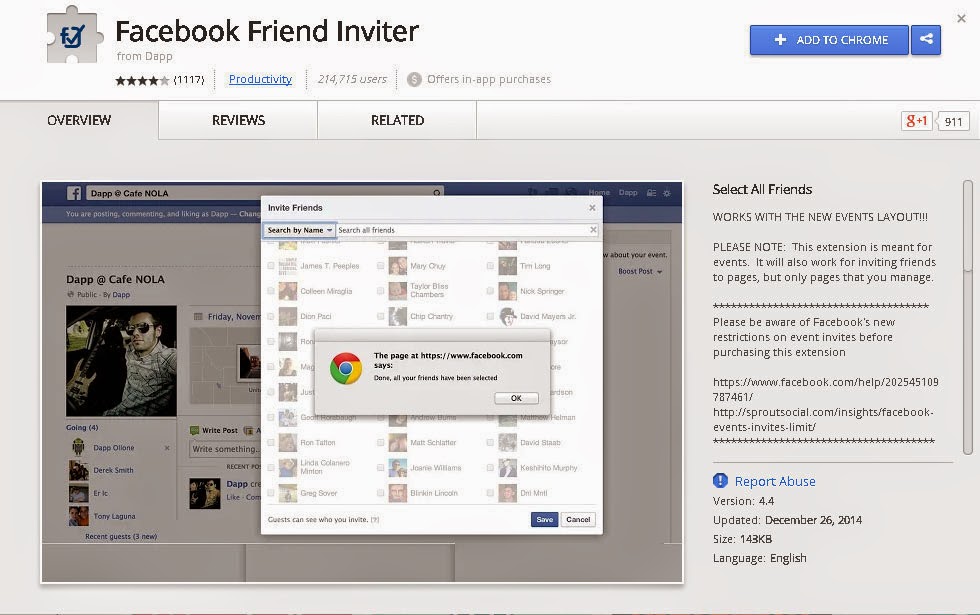
Task: Click Derek Smith's avatar in the Going list
Action: click(78, 470)
